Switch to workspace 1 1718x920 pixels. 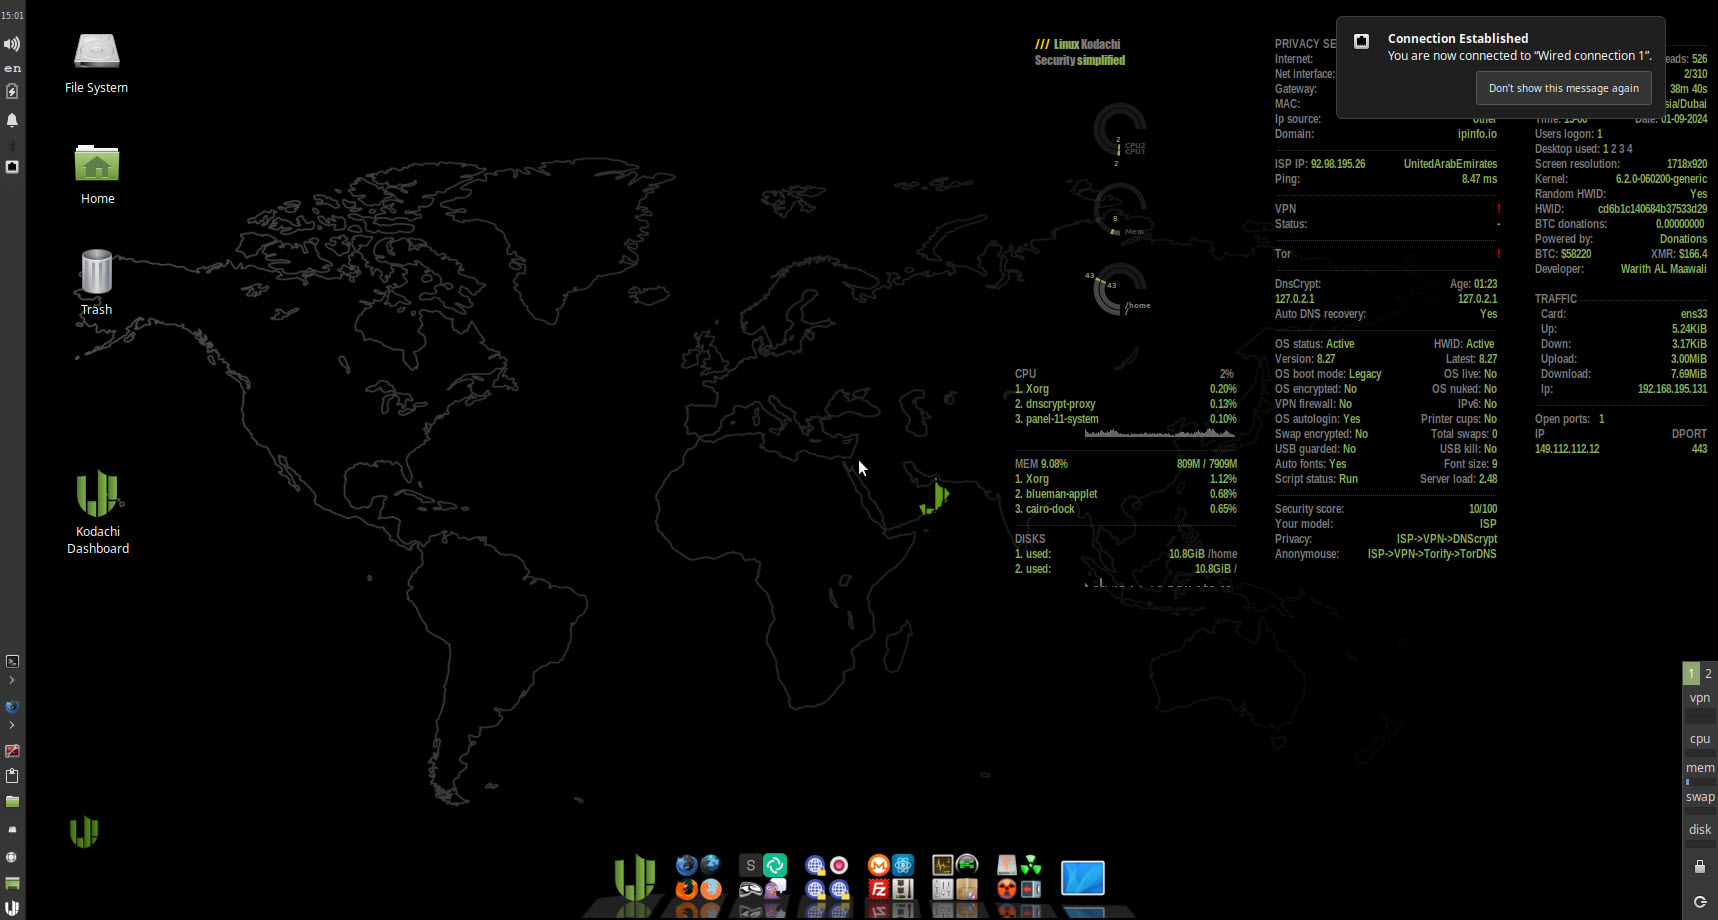pyautogui.click(x=1691, y=673)
